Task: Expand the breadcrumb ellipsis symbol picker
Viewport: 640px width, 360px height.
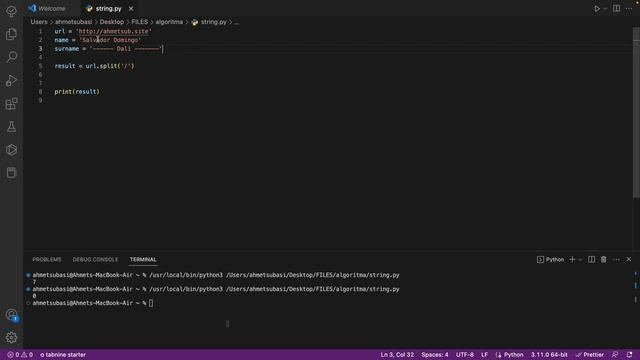Action: click(x=237, y=22)
